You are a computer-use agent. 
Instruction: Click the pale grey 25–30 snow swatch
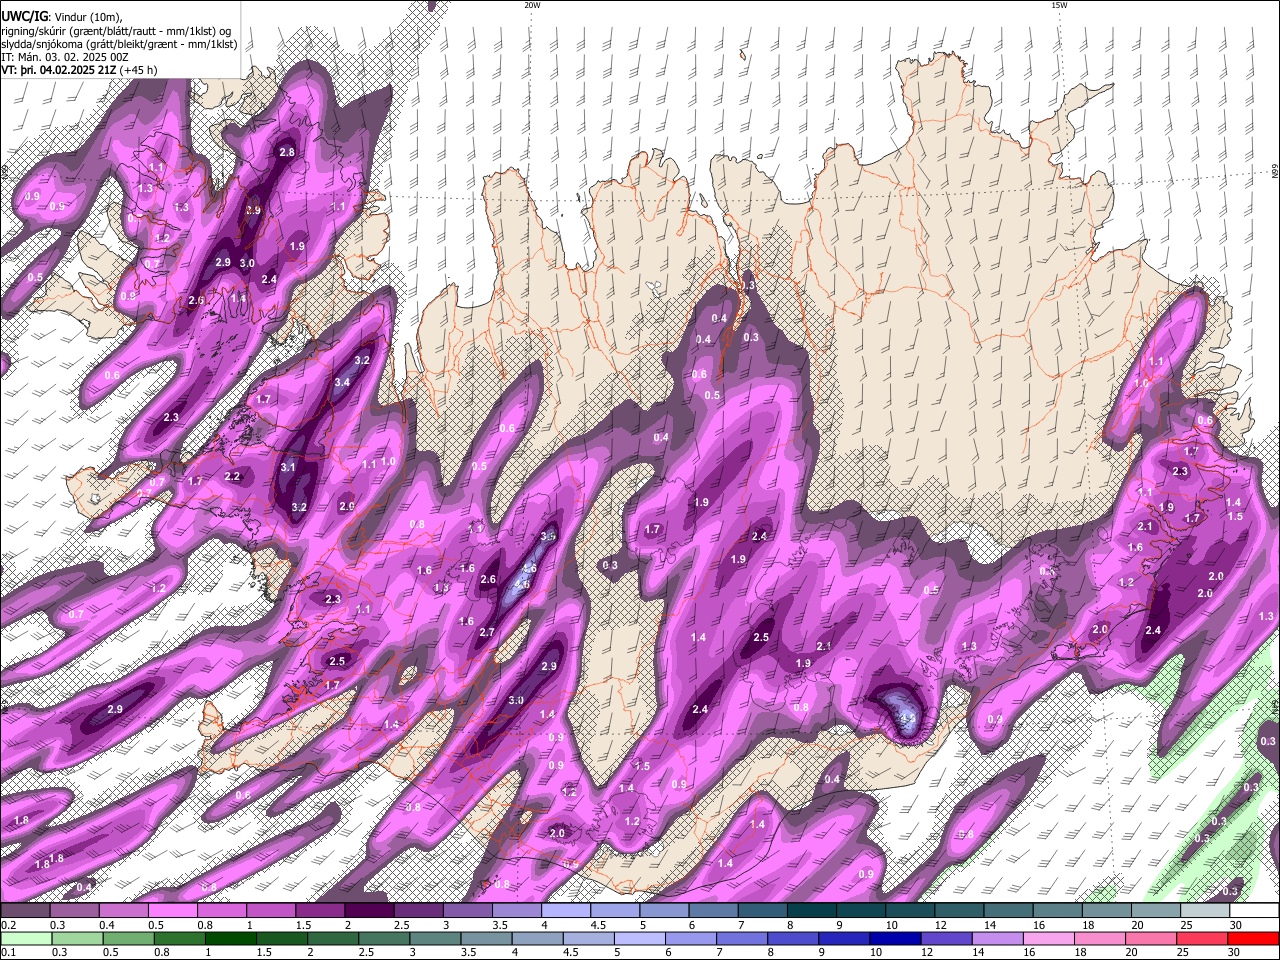tap(1205, 911)
